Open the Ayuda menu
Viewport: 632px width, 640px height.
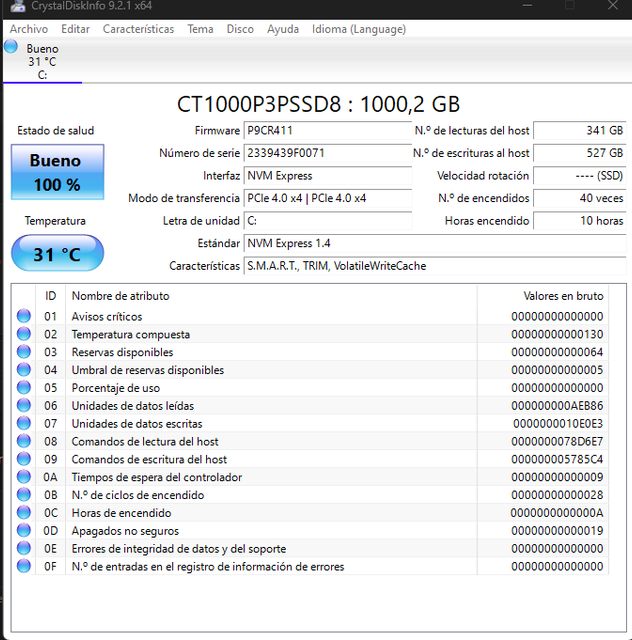point(283,29)
